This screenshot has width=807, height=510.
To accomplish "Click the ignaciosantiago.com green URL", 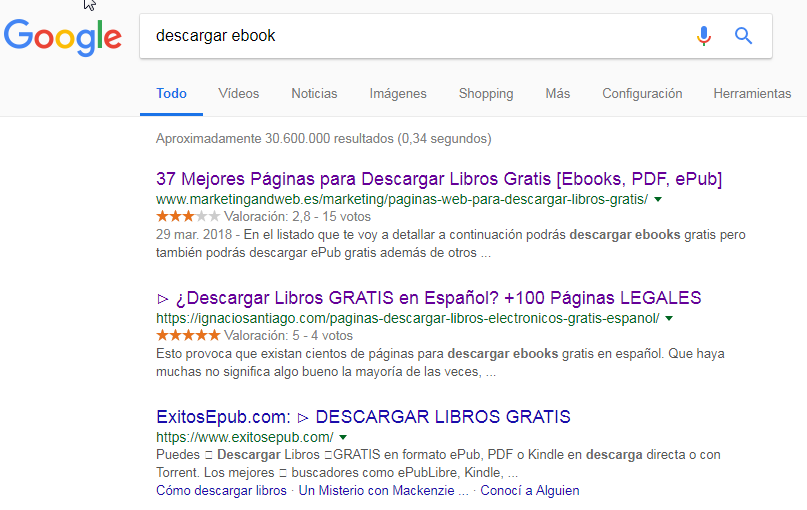I will [408, 319].
